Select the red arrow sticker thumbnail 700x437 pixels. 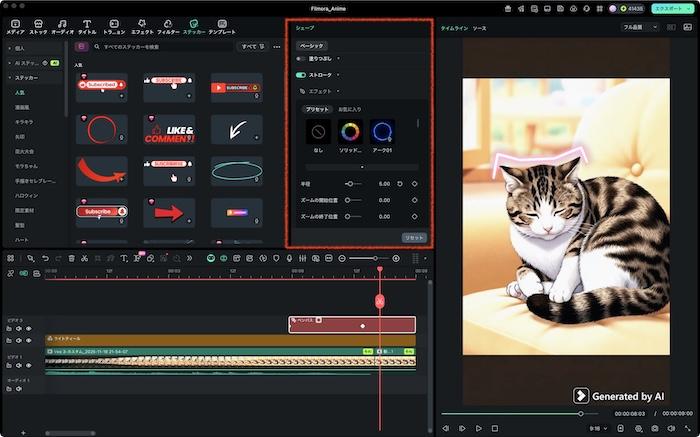point(170,211)
